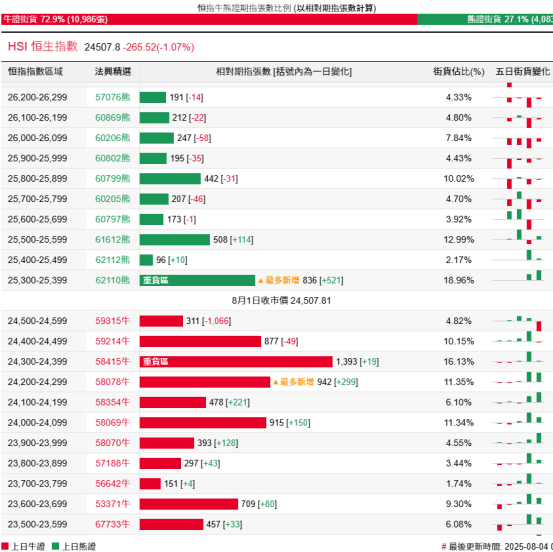Open bear warrant link 60797熊

tap(113, 219)
